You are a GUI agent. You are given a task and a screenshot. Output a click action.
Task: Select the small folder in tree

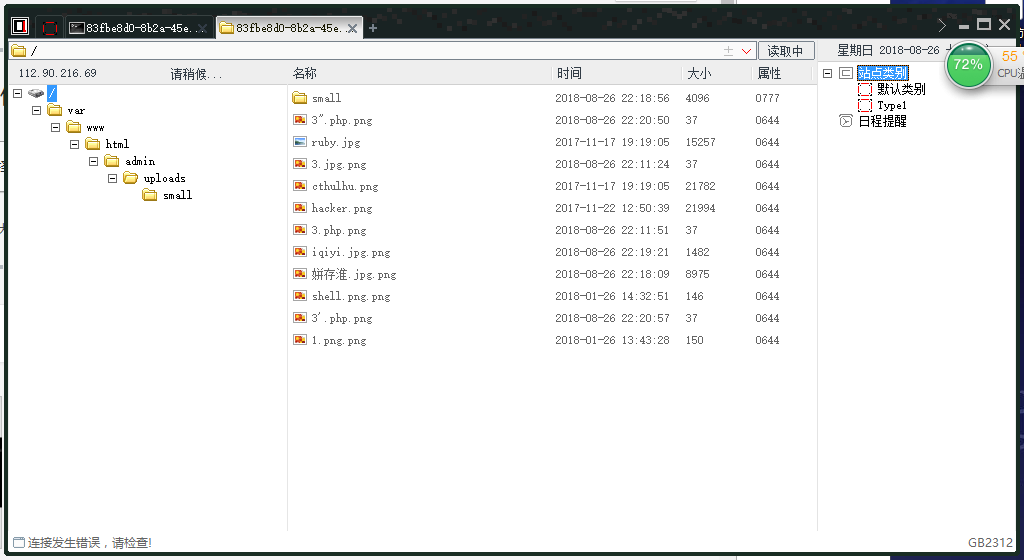(178, 195)
